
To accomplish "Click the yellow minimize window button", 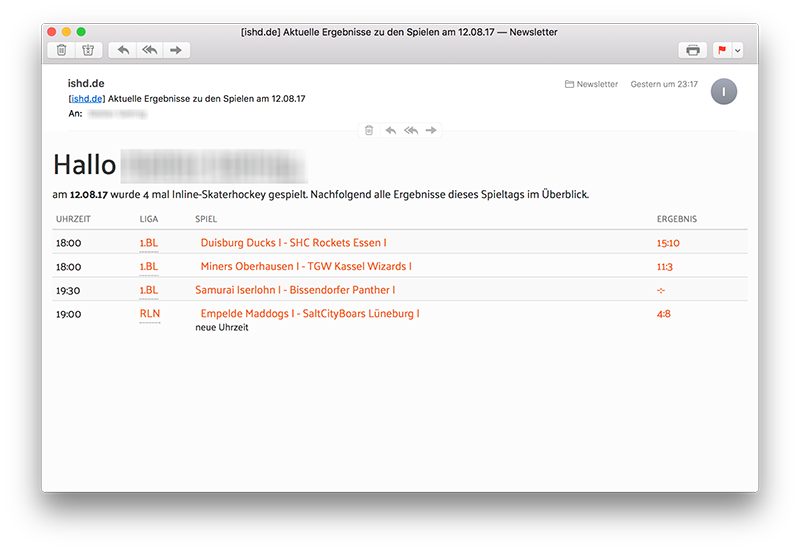I will pos(66,32).
